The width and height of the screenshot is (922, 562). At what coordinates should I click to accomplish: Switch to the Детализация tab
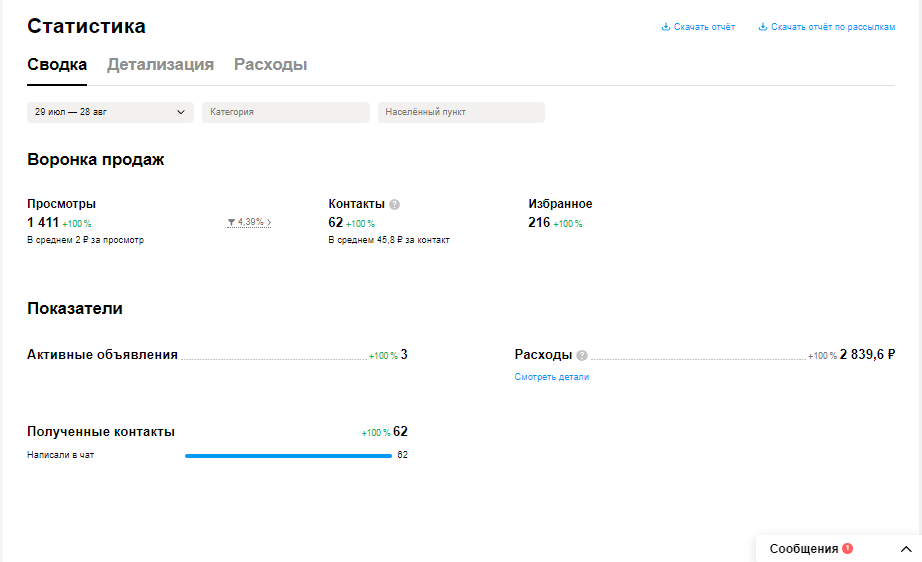click(x=161, y=65)
